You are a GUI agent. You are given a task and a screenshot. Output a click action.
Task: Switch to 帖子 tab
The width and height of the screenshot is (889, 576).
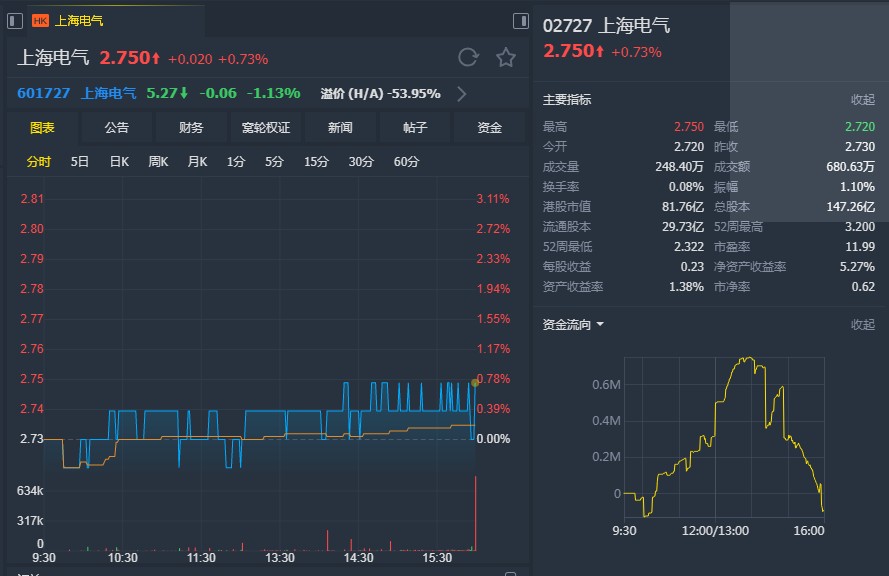(415, 128)
